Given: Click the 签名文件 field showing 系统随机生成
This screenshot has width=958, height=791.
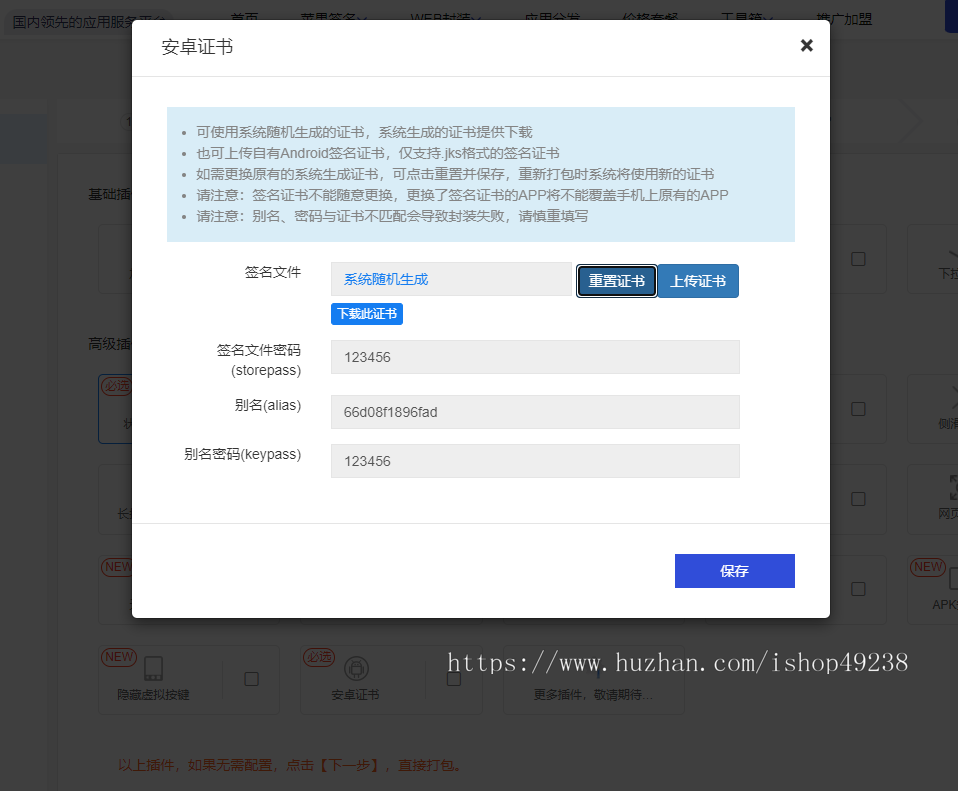Looking at the screenshot, I should click(451, 279).
